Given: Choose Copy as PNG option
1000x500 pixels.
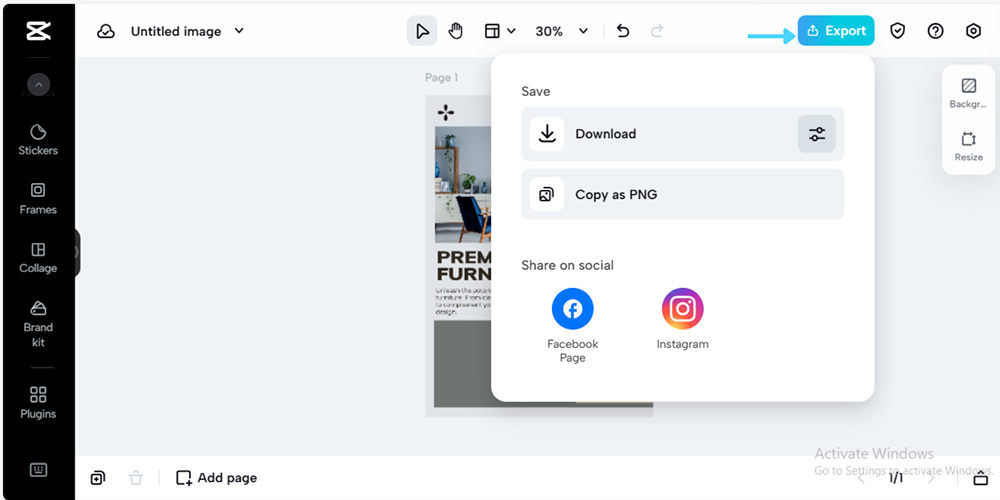Looking at the screenshot, I should tap(682, 194).
